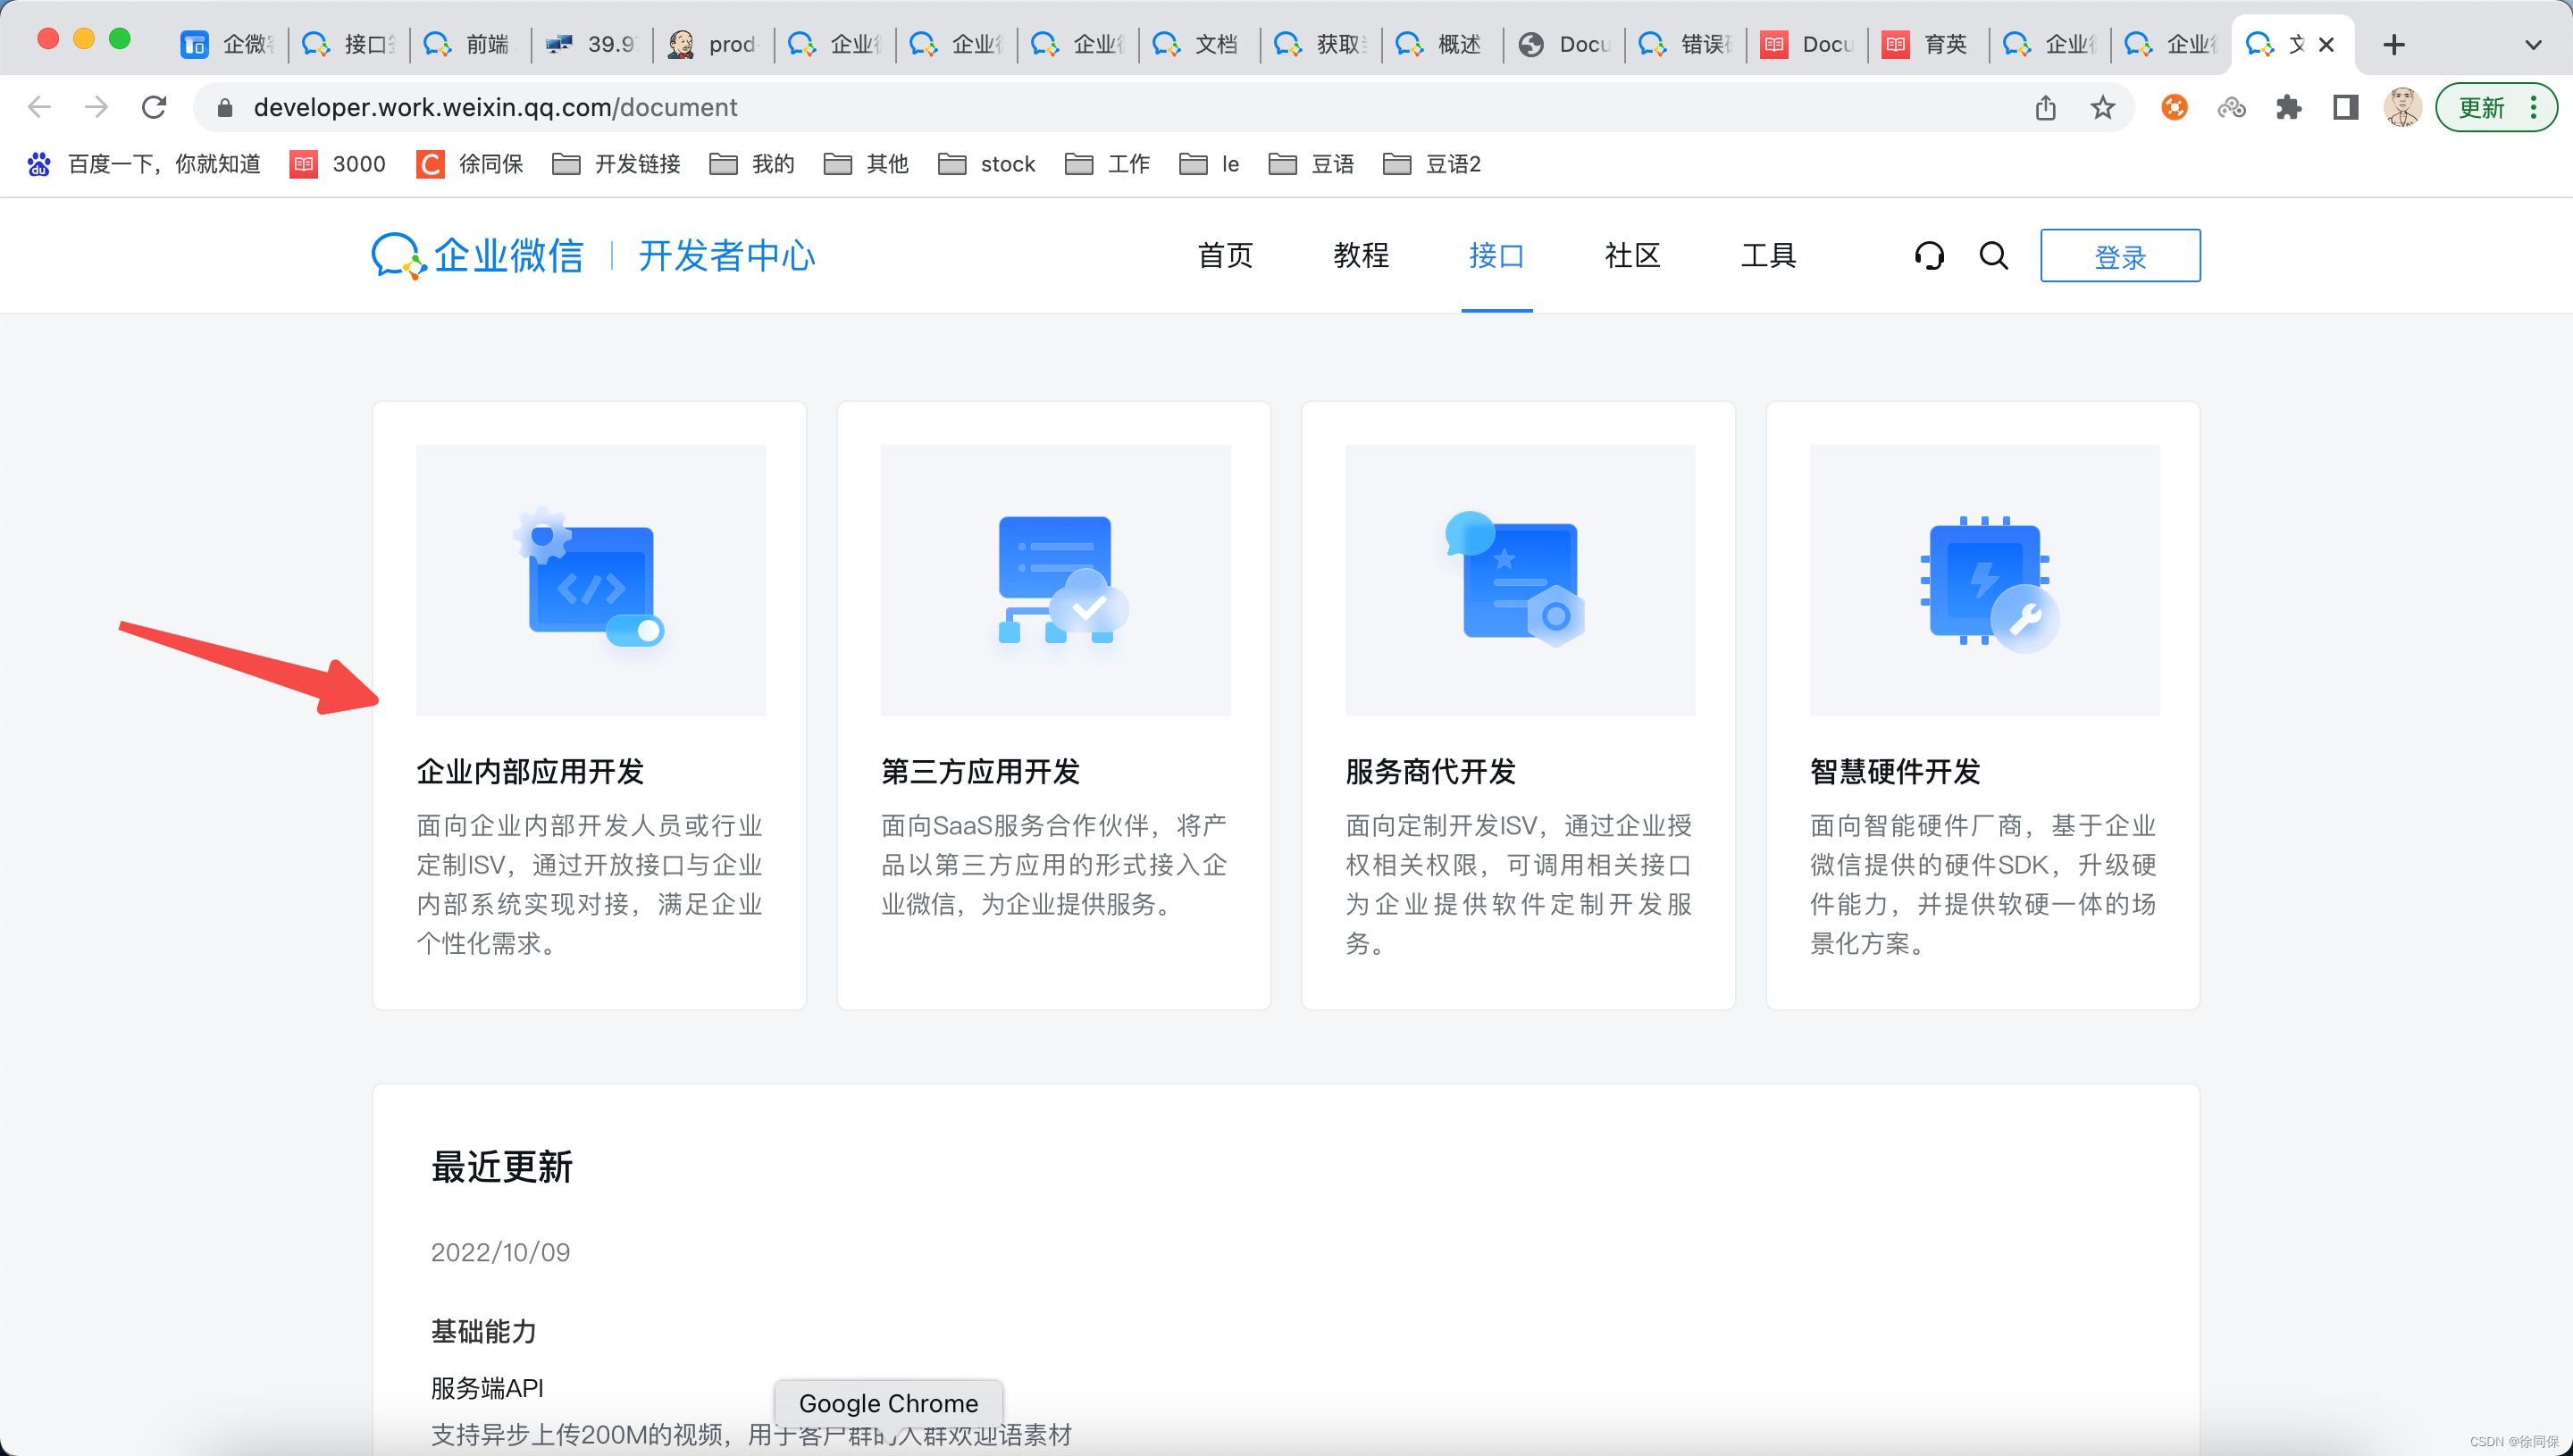Screen dimensions: 2573x1456
Task: Switch to the 育英 tab
Action: click(1929, 44)
